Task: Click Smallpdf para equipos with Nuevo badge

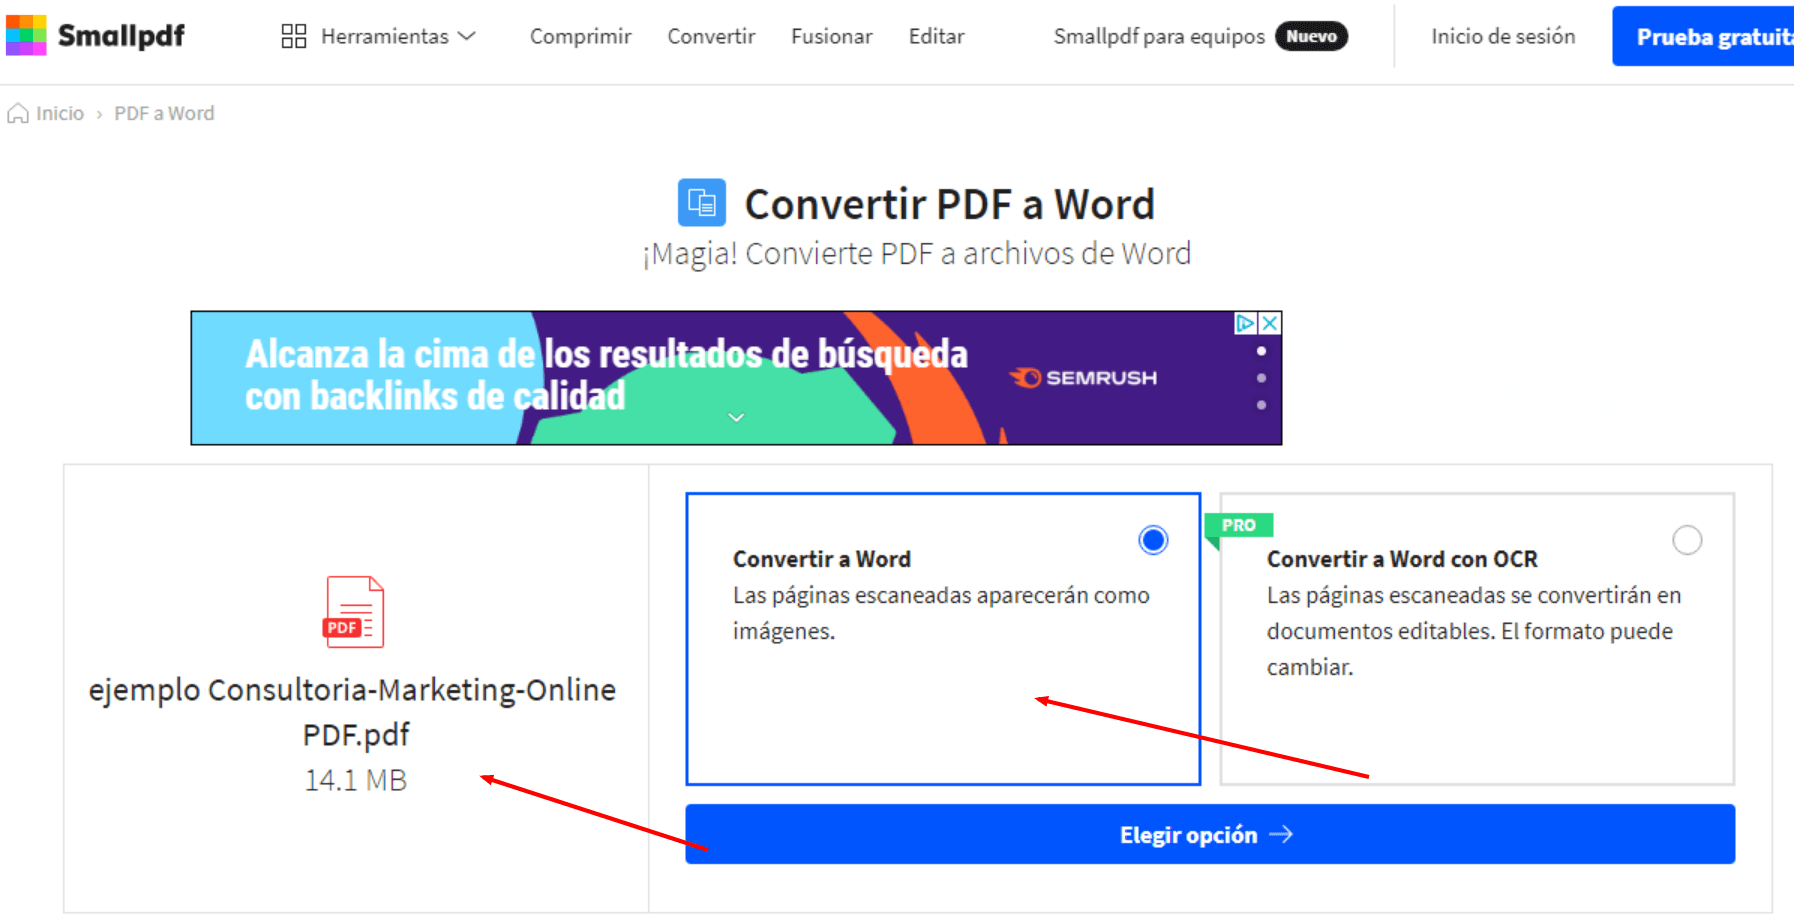Action: tap(1158, 35)
